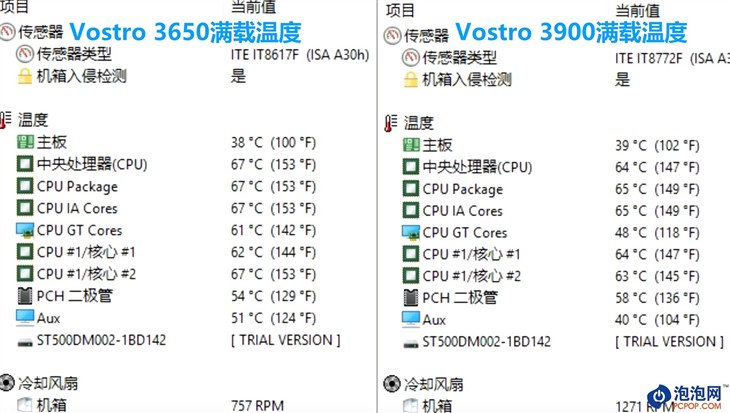Open the 泡泡网 PCPOP.COM watermark logo
The width and height of the screenshot is (730, 413).
688,397
